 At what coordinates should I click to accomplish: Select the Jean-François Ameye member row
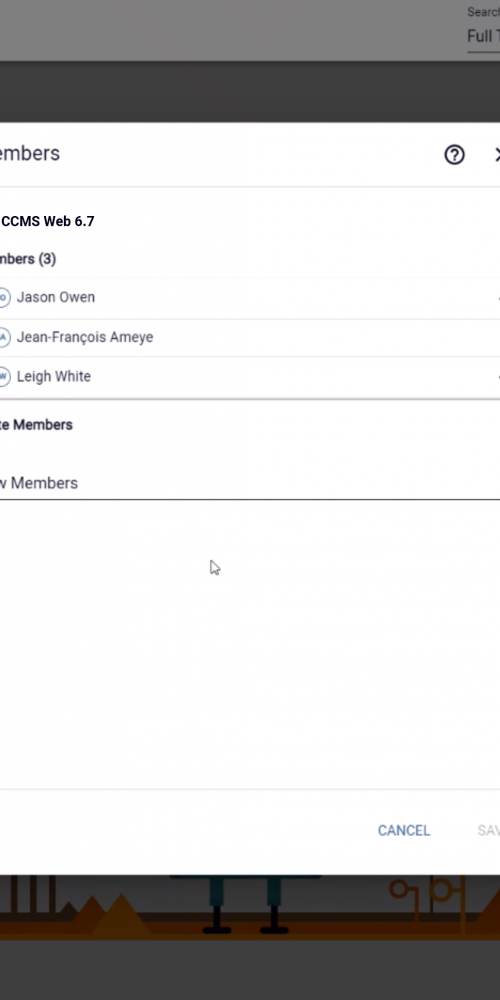click(250, 337)
